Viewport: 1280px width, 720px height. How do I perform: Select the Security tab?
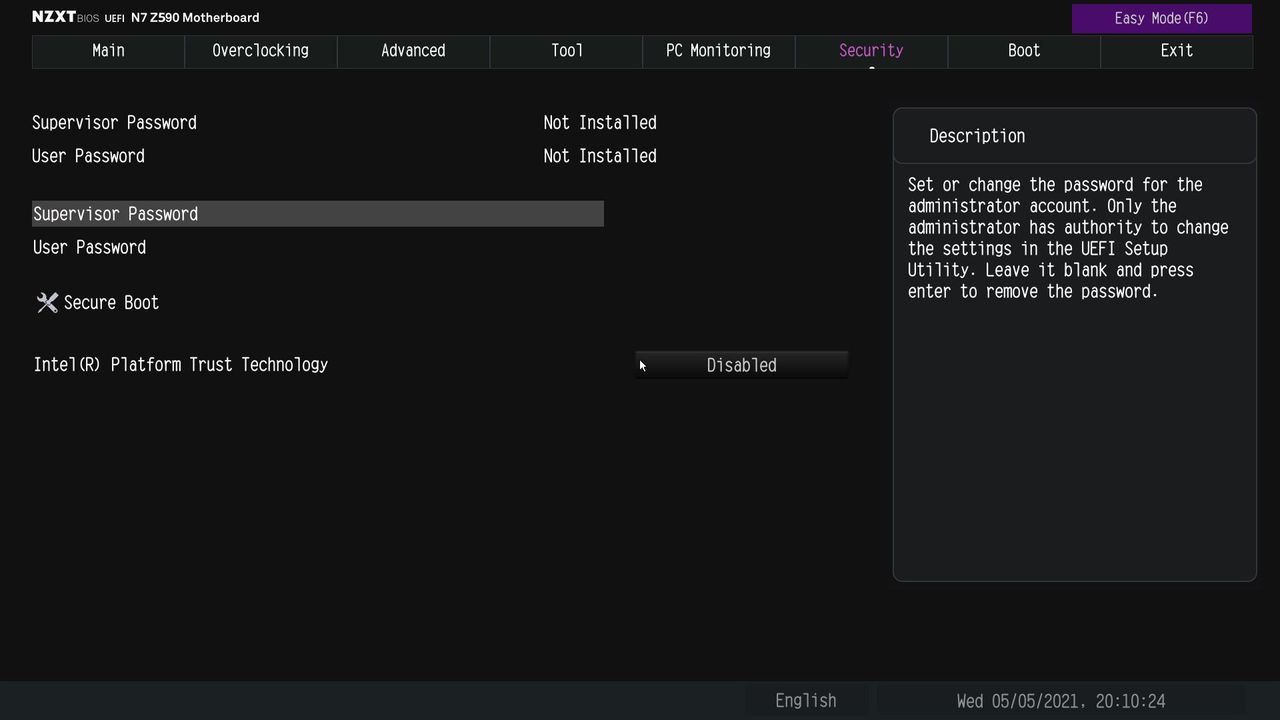871,51
